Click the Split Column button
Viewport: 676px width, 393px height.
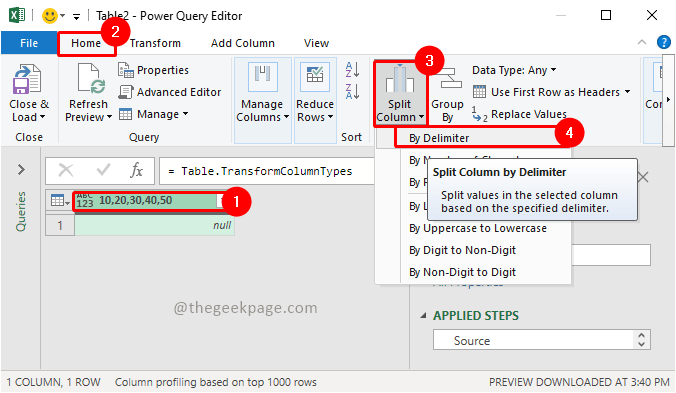click(400, 93)
